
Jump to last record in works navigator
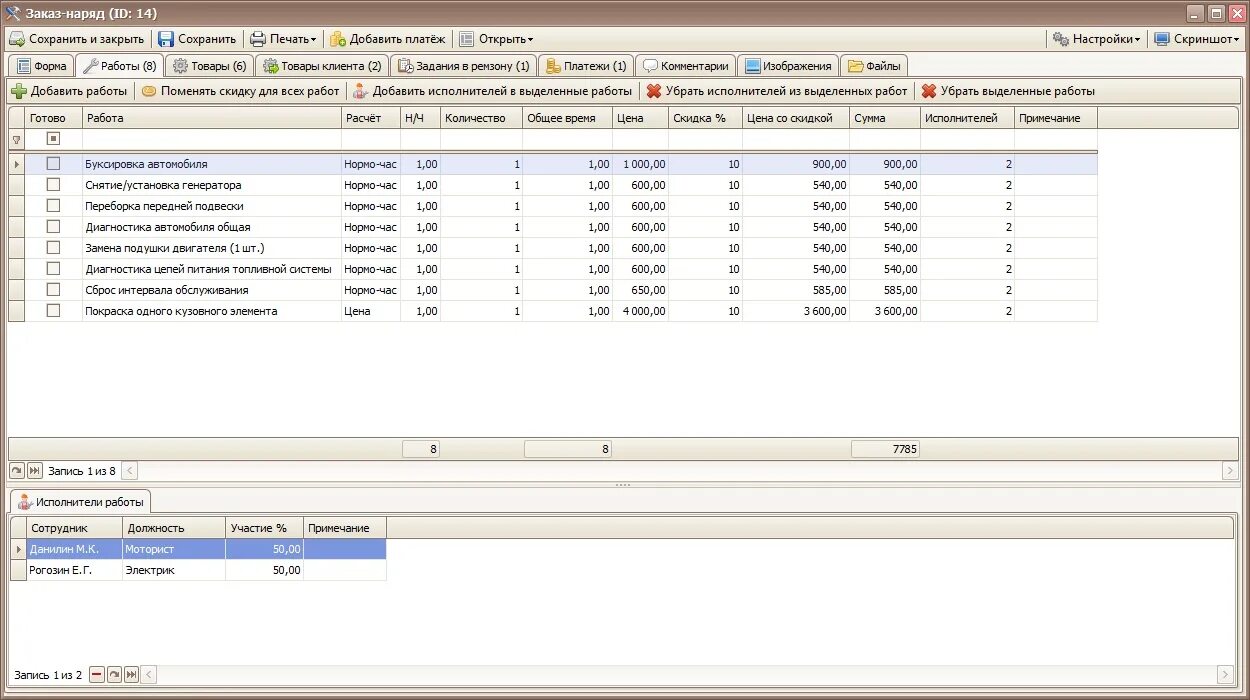[34, 470]
